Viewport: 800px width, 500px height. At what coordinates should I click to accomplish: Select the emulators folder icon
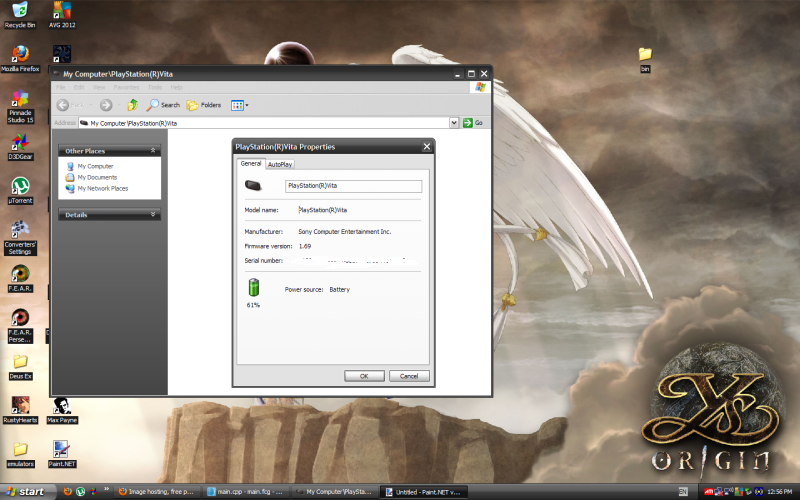(20, 455)
